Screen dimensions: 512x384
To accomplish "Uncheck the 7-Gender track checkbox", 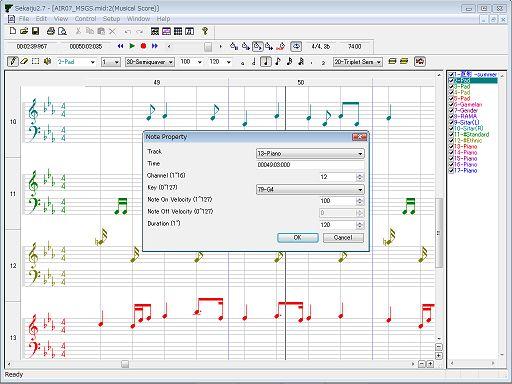I will [x=451, y=110].
